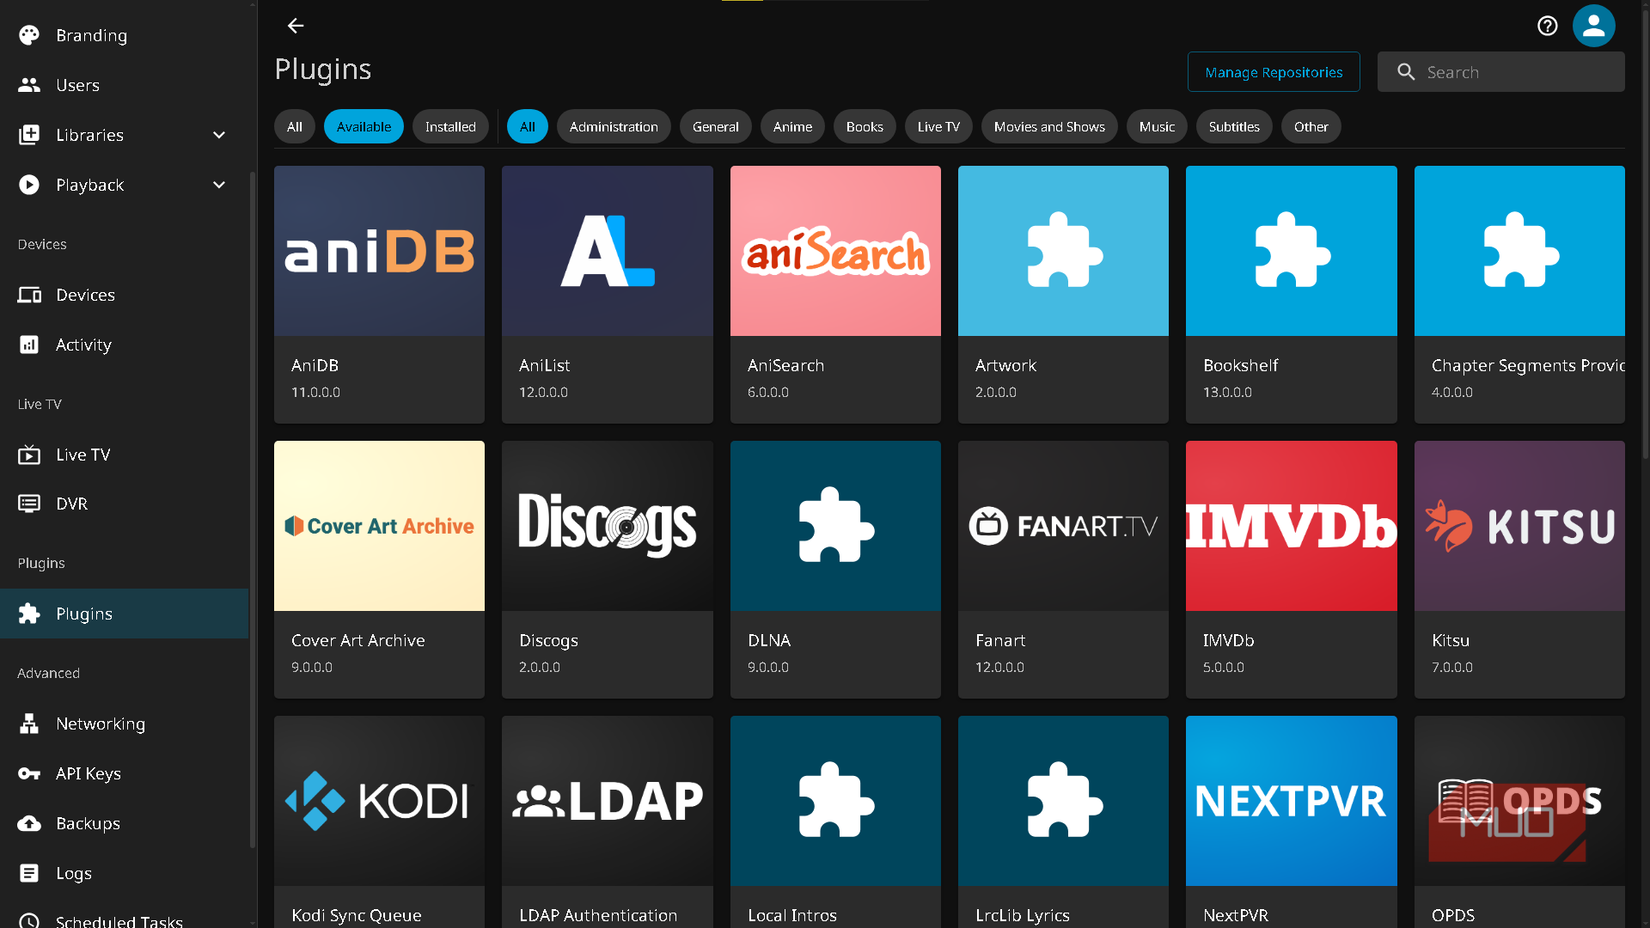
Task: Go back using the arrow icon
Action: (295, 26)
